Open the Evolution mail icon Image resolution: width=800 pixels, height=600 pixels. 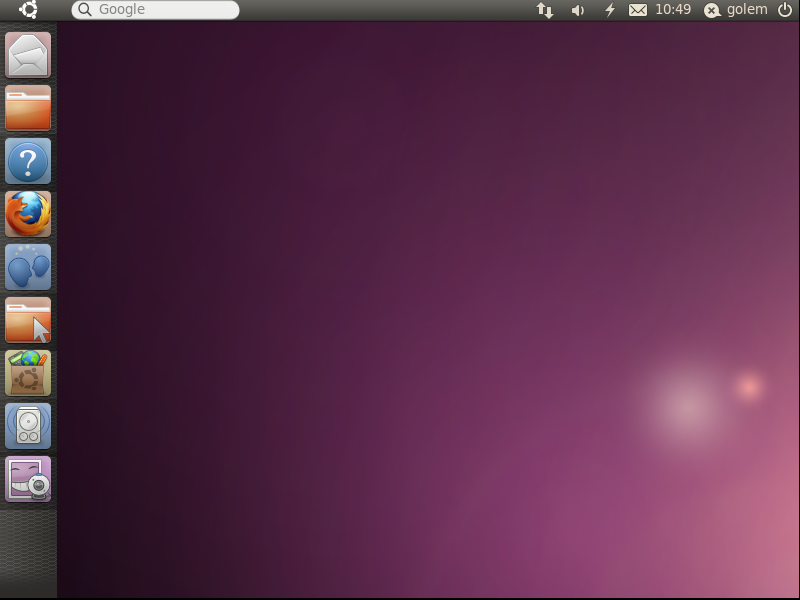coord(28,55)
